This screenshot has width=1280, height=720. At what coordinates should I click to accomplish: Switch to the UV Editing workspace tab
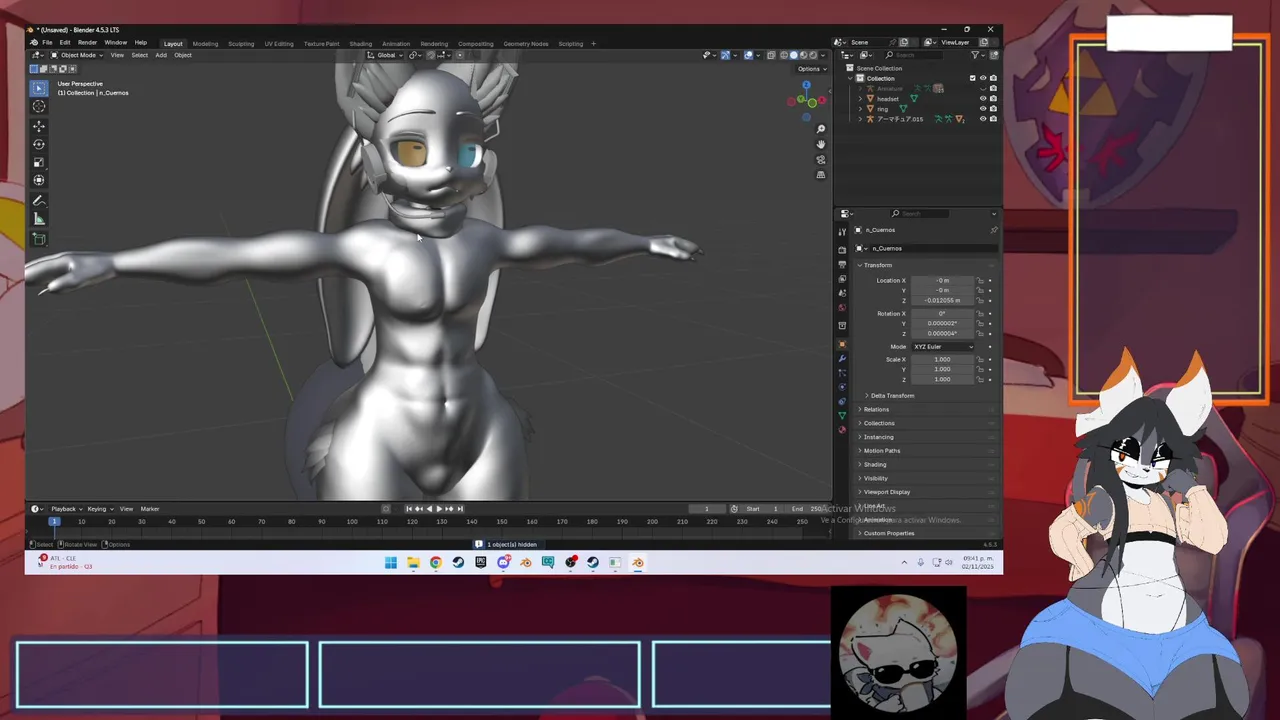tap(279, 43)
